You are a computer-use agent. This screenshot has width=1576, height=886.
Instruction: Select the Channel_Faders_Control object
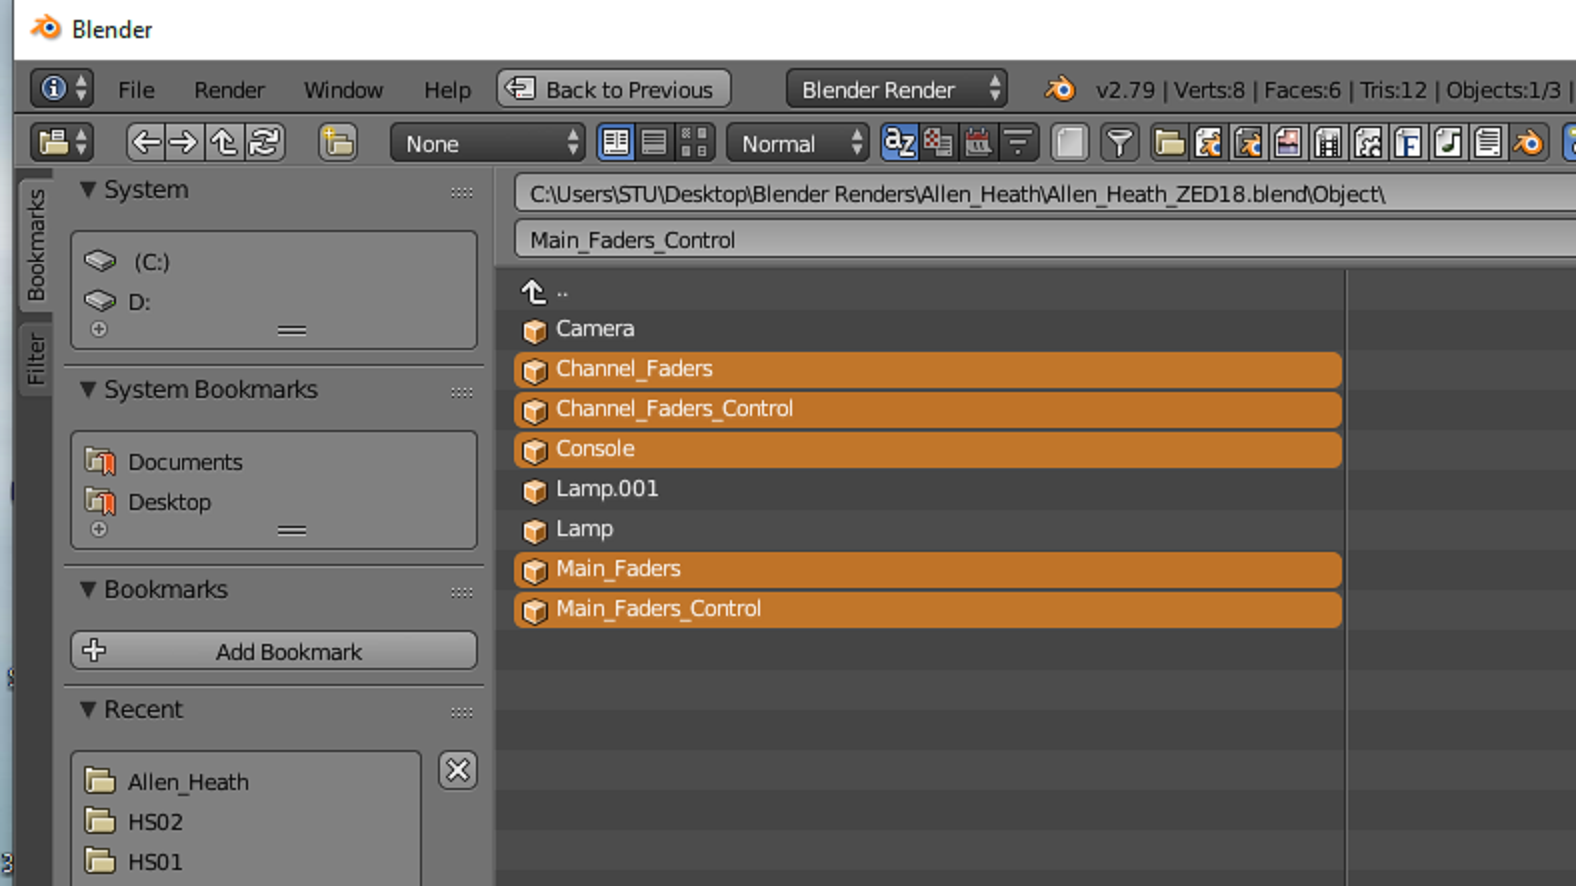pos(928,409)
